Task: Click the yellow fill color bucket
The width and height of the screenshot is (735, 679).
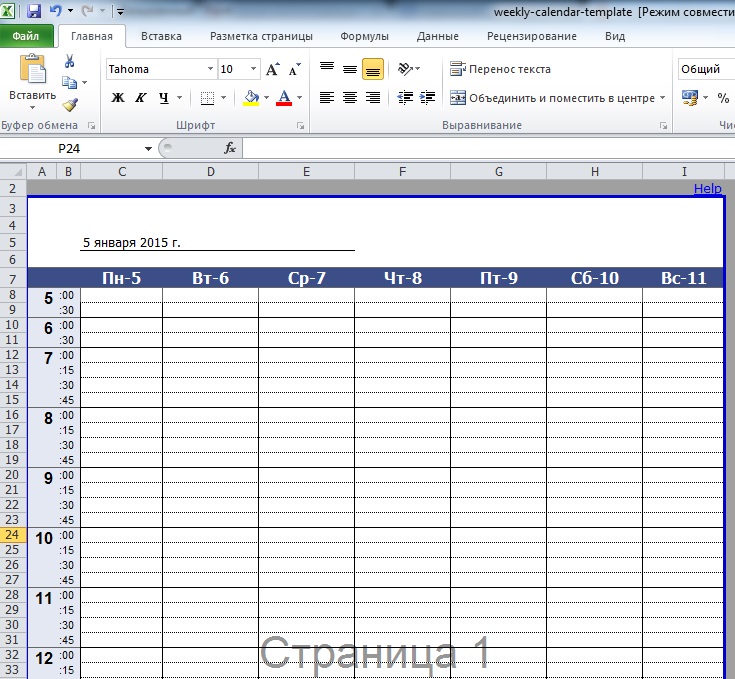Action: [251, 98]
